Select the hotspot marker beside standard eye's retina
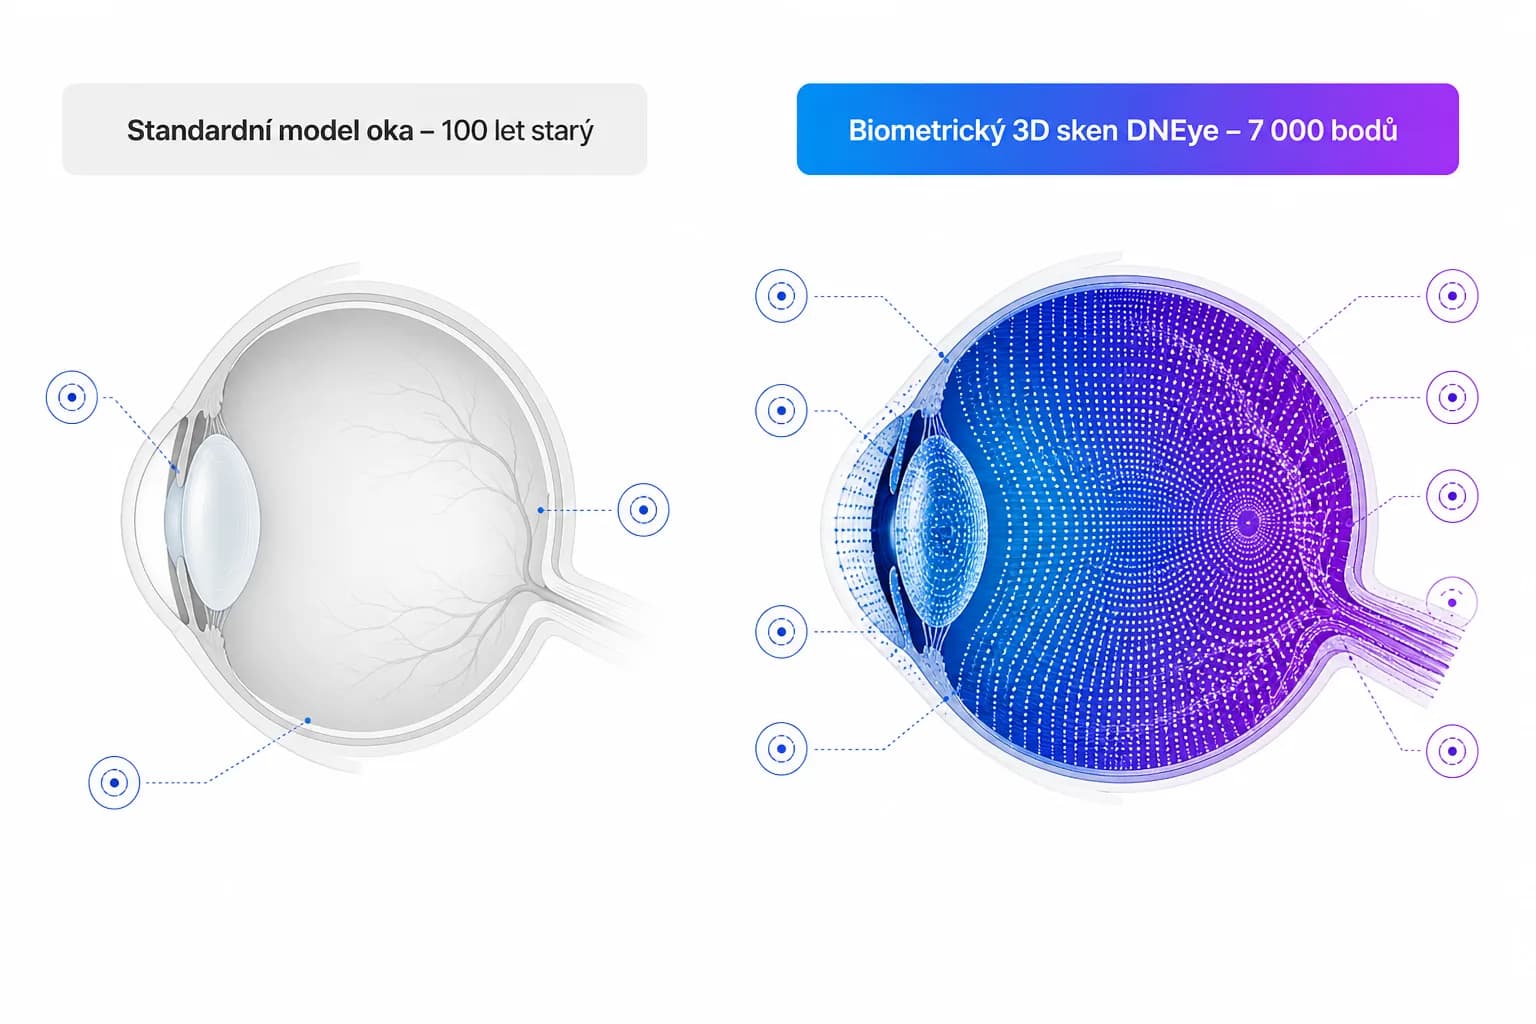 643,510
